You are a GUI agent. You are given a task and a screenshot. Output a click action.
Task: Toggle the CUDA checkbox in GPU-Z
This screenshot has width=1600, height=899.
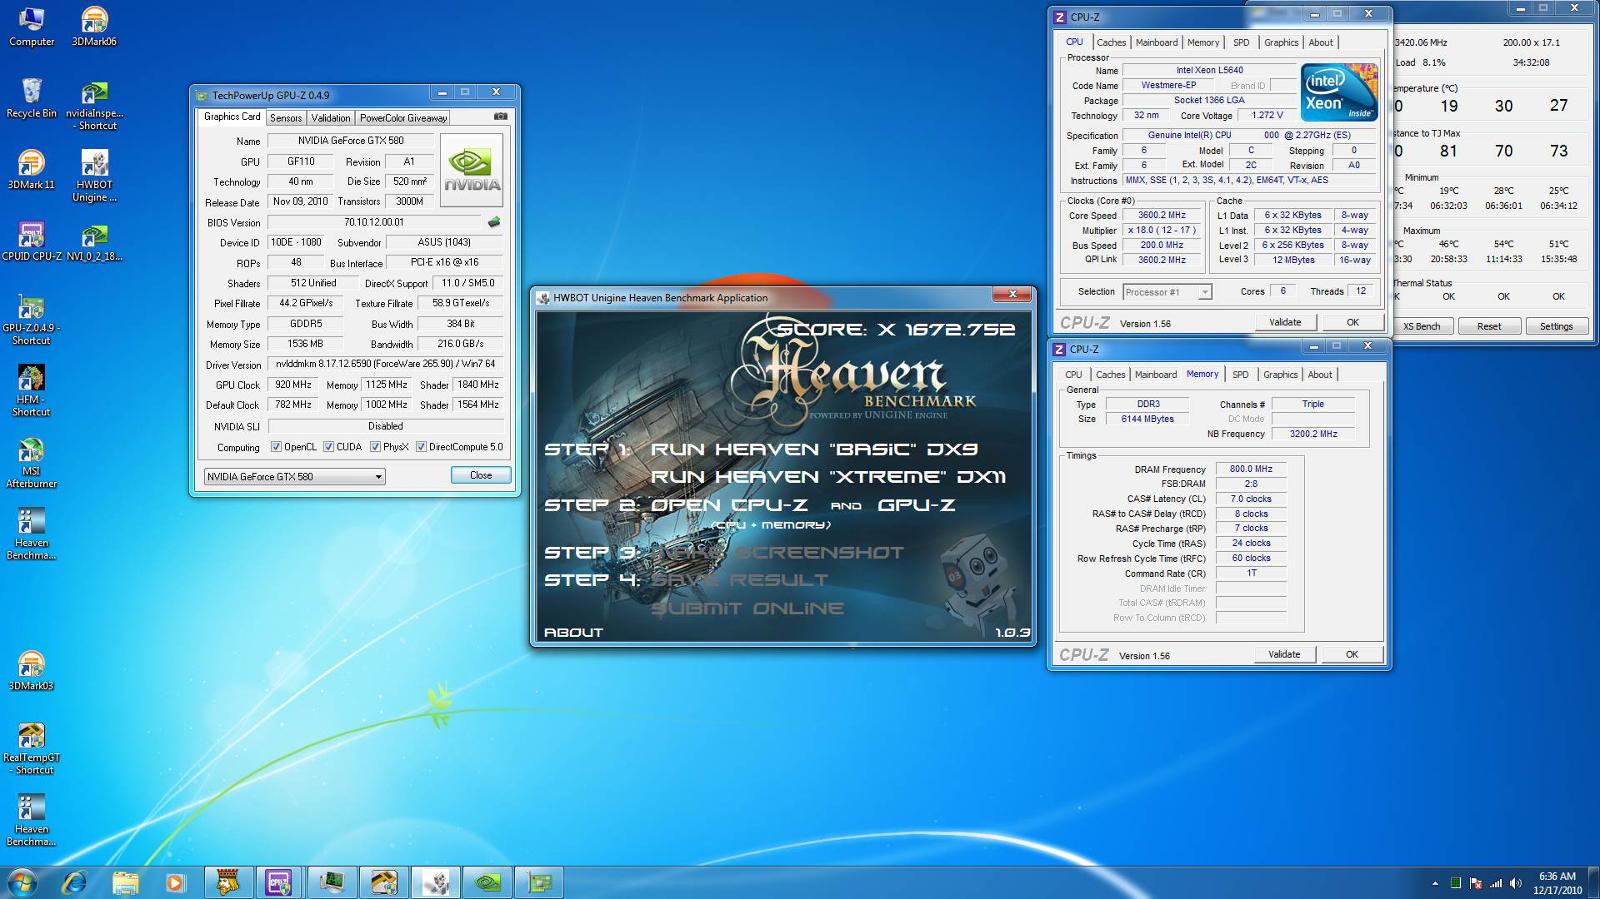point(328,447)
